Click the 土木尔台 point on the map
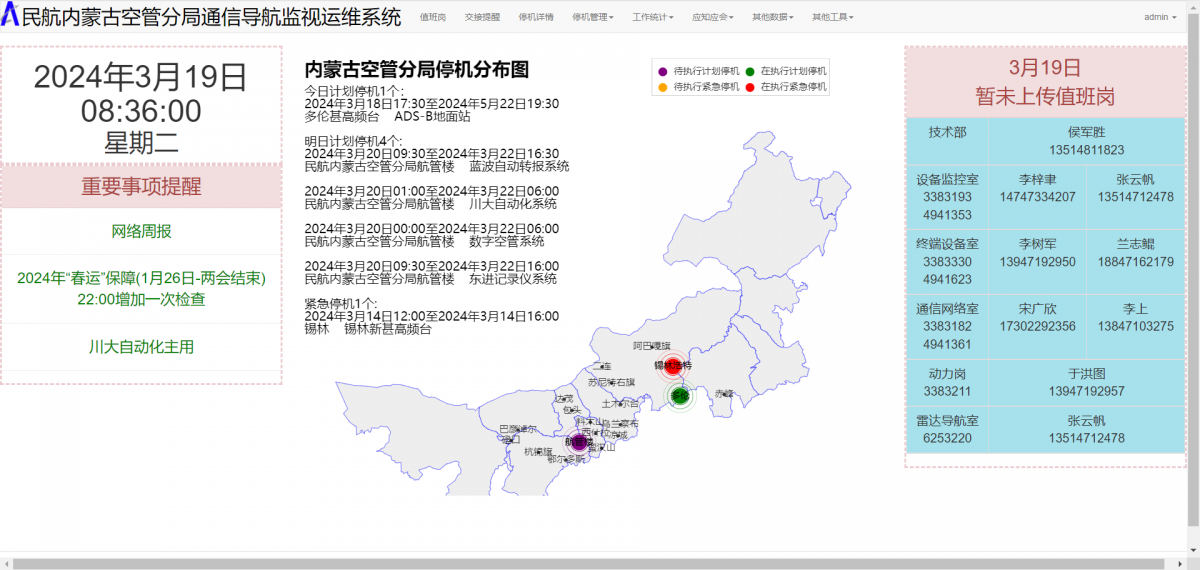This screenshot has width=1200, height=570. coord(620,404)
